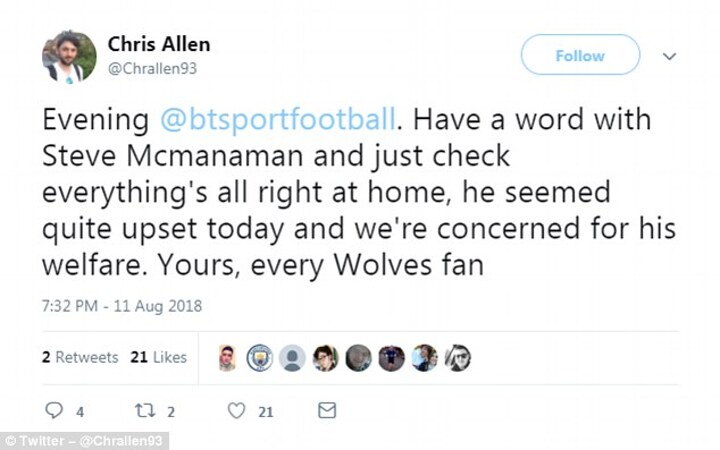Viewport: 720px width, 450px height.
Task: Send tweet via direct message envelope icon
Action: click(x=327, y=410)
